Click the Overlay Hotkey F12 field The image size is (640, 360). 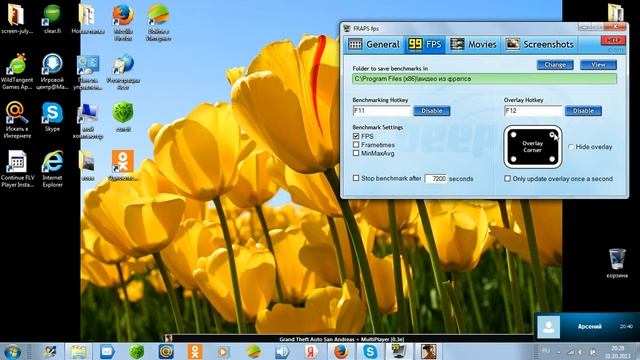(533, 111)
